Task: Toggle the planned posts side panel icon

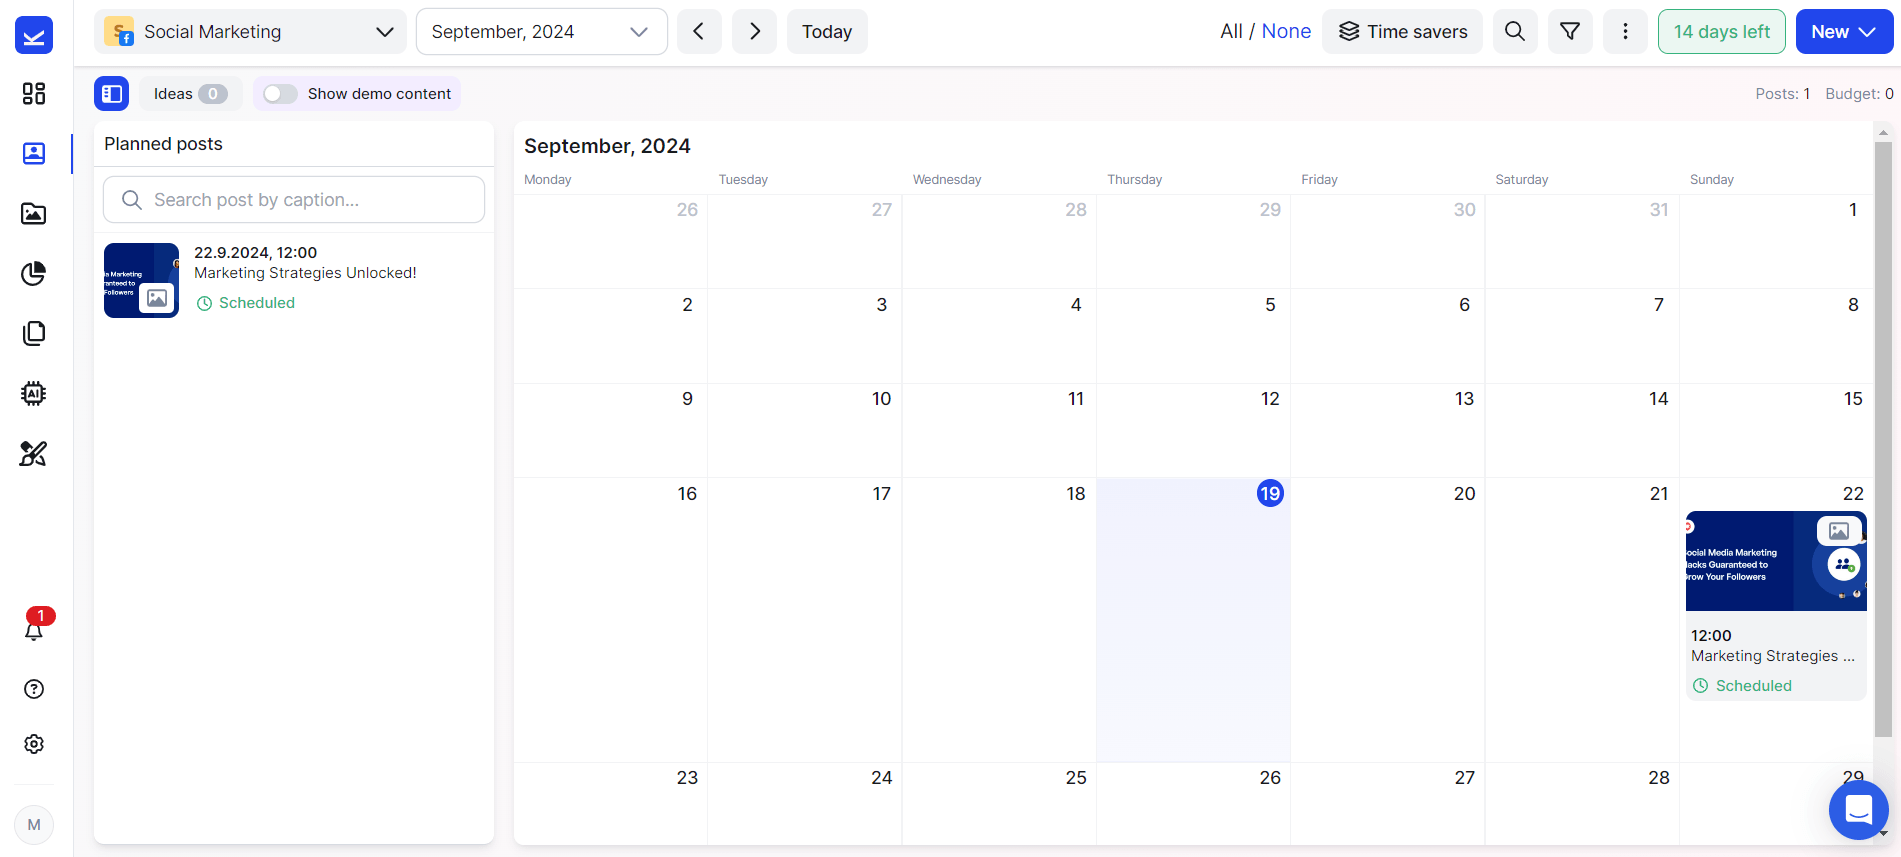Action: point(112,94)
